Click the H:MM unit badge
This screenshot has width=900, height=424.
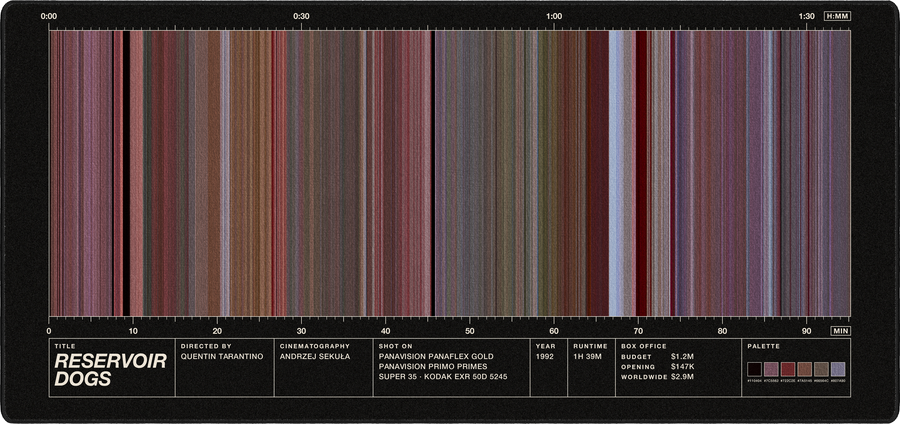837,16
